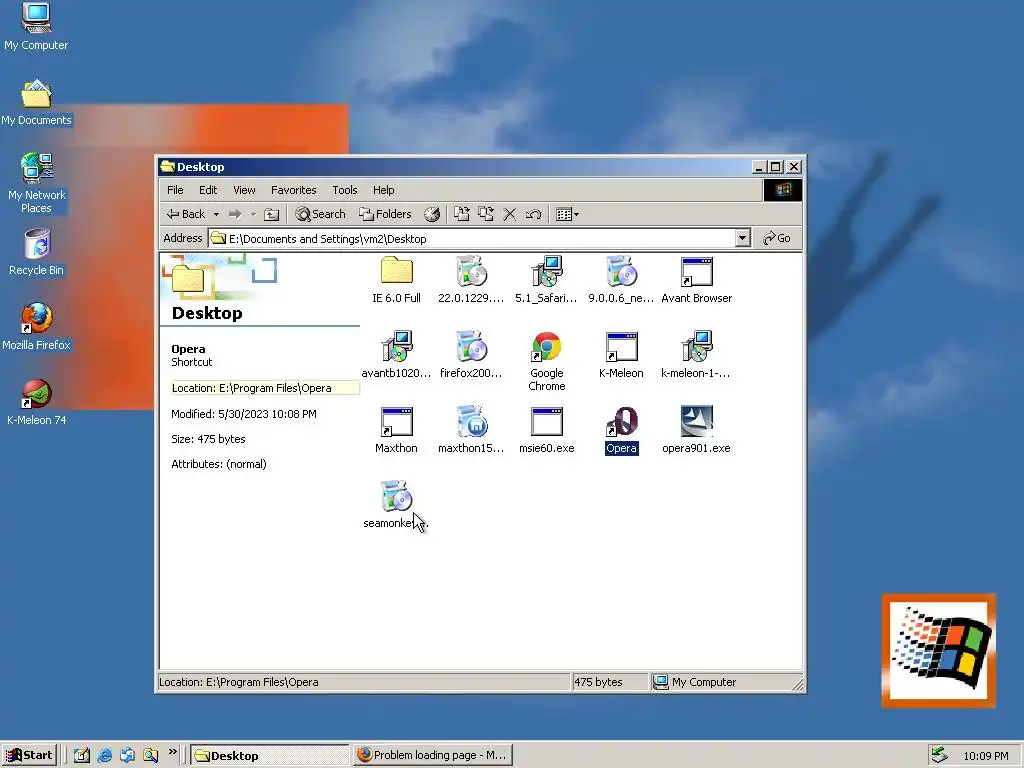
Task: Select the K-Meleon 74 desktop shortcut
Action: click(37, 402)
